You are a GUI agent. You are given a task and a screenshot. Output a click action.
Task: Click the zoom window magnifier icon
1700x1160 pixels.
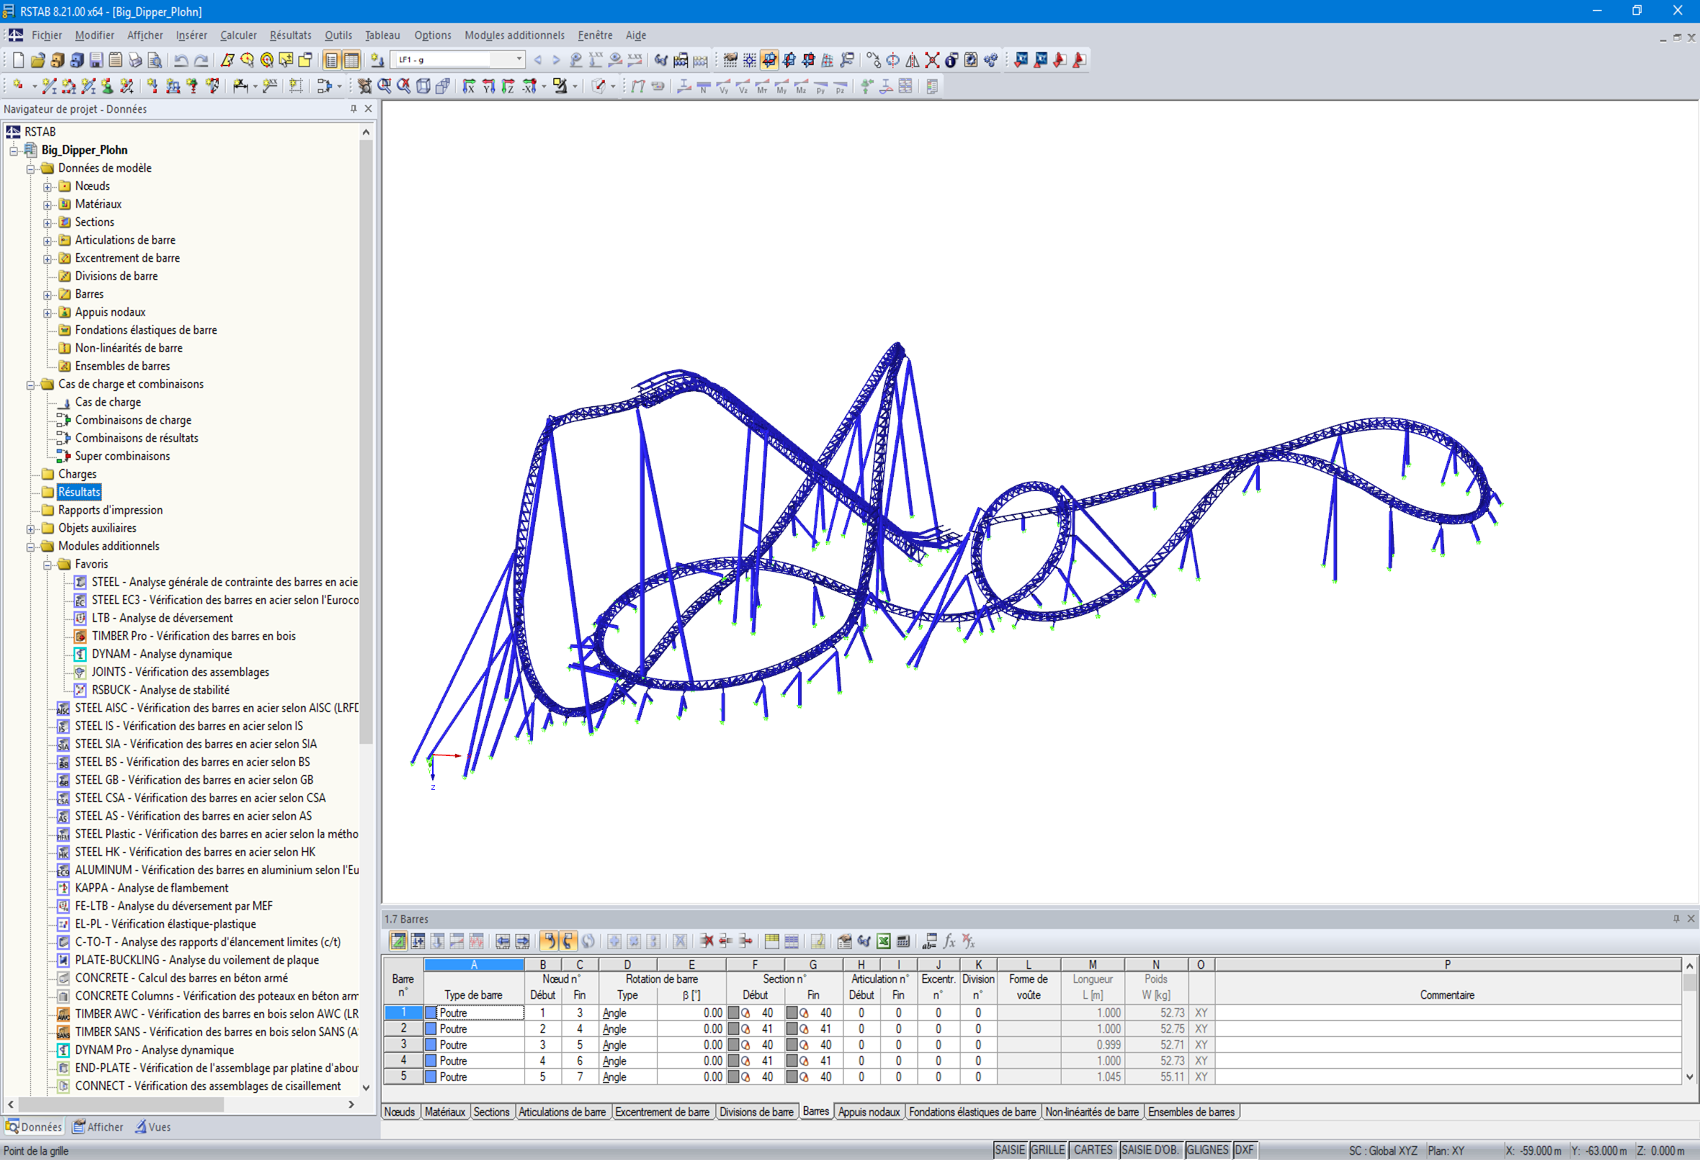tap(384, 87)
